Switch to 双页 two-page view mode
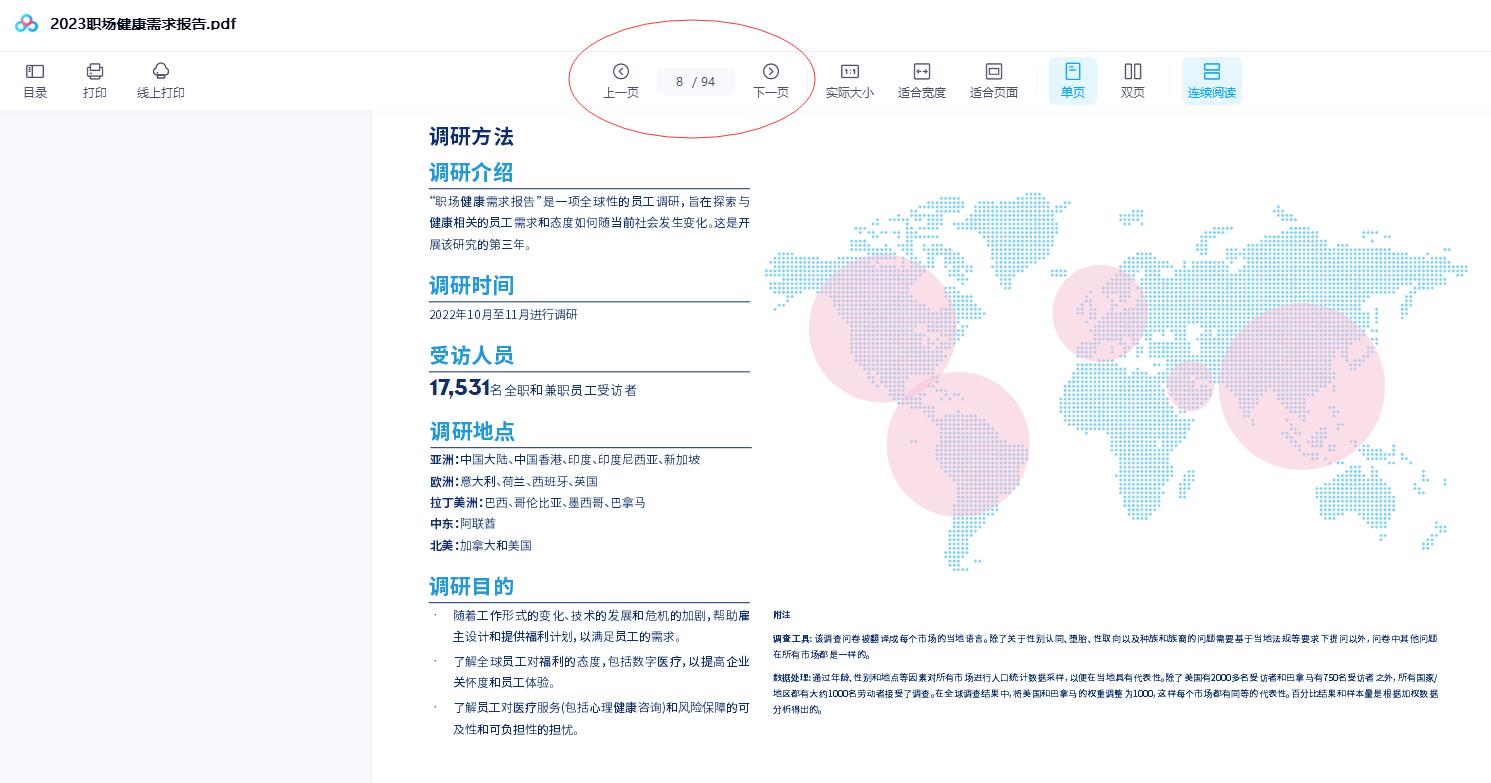The image size is (1491, 783). pos(1132,80)
